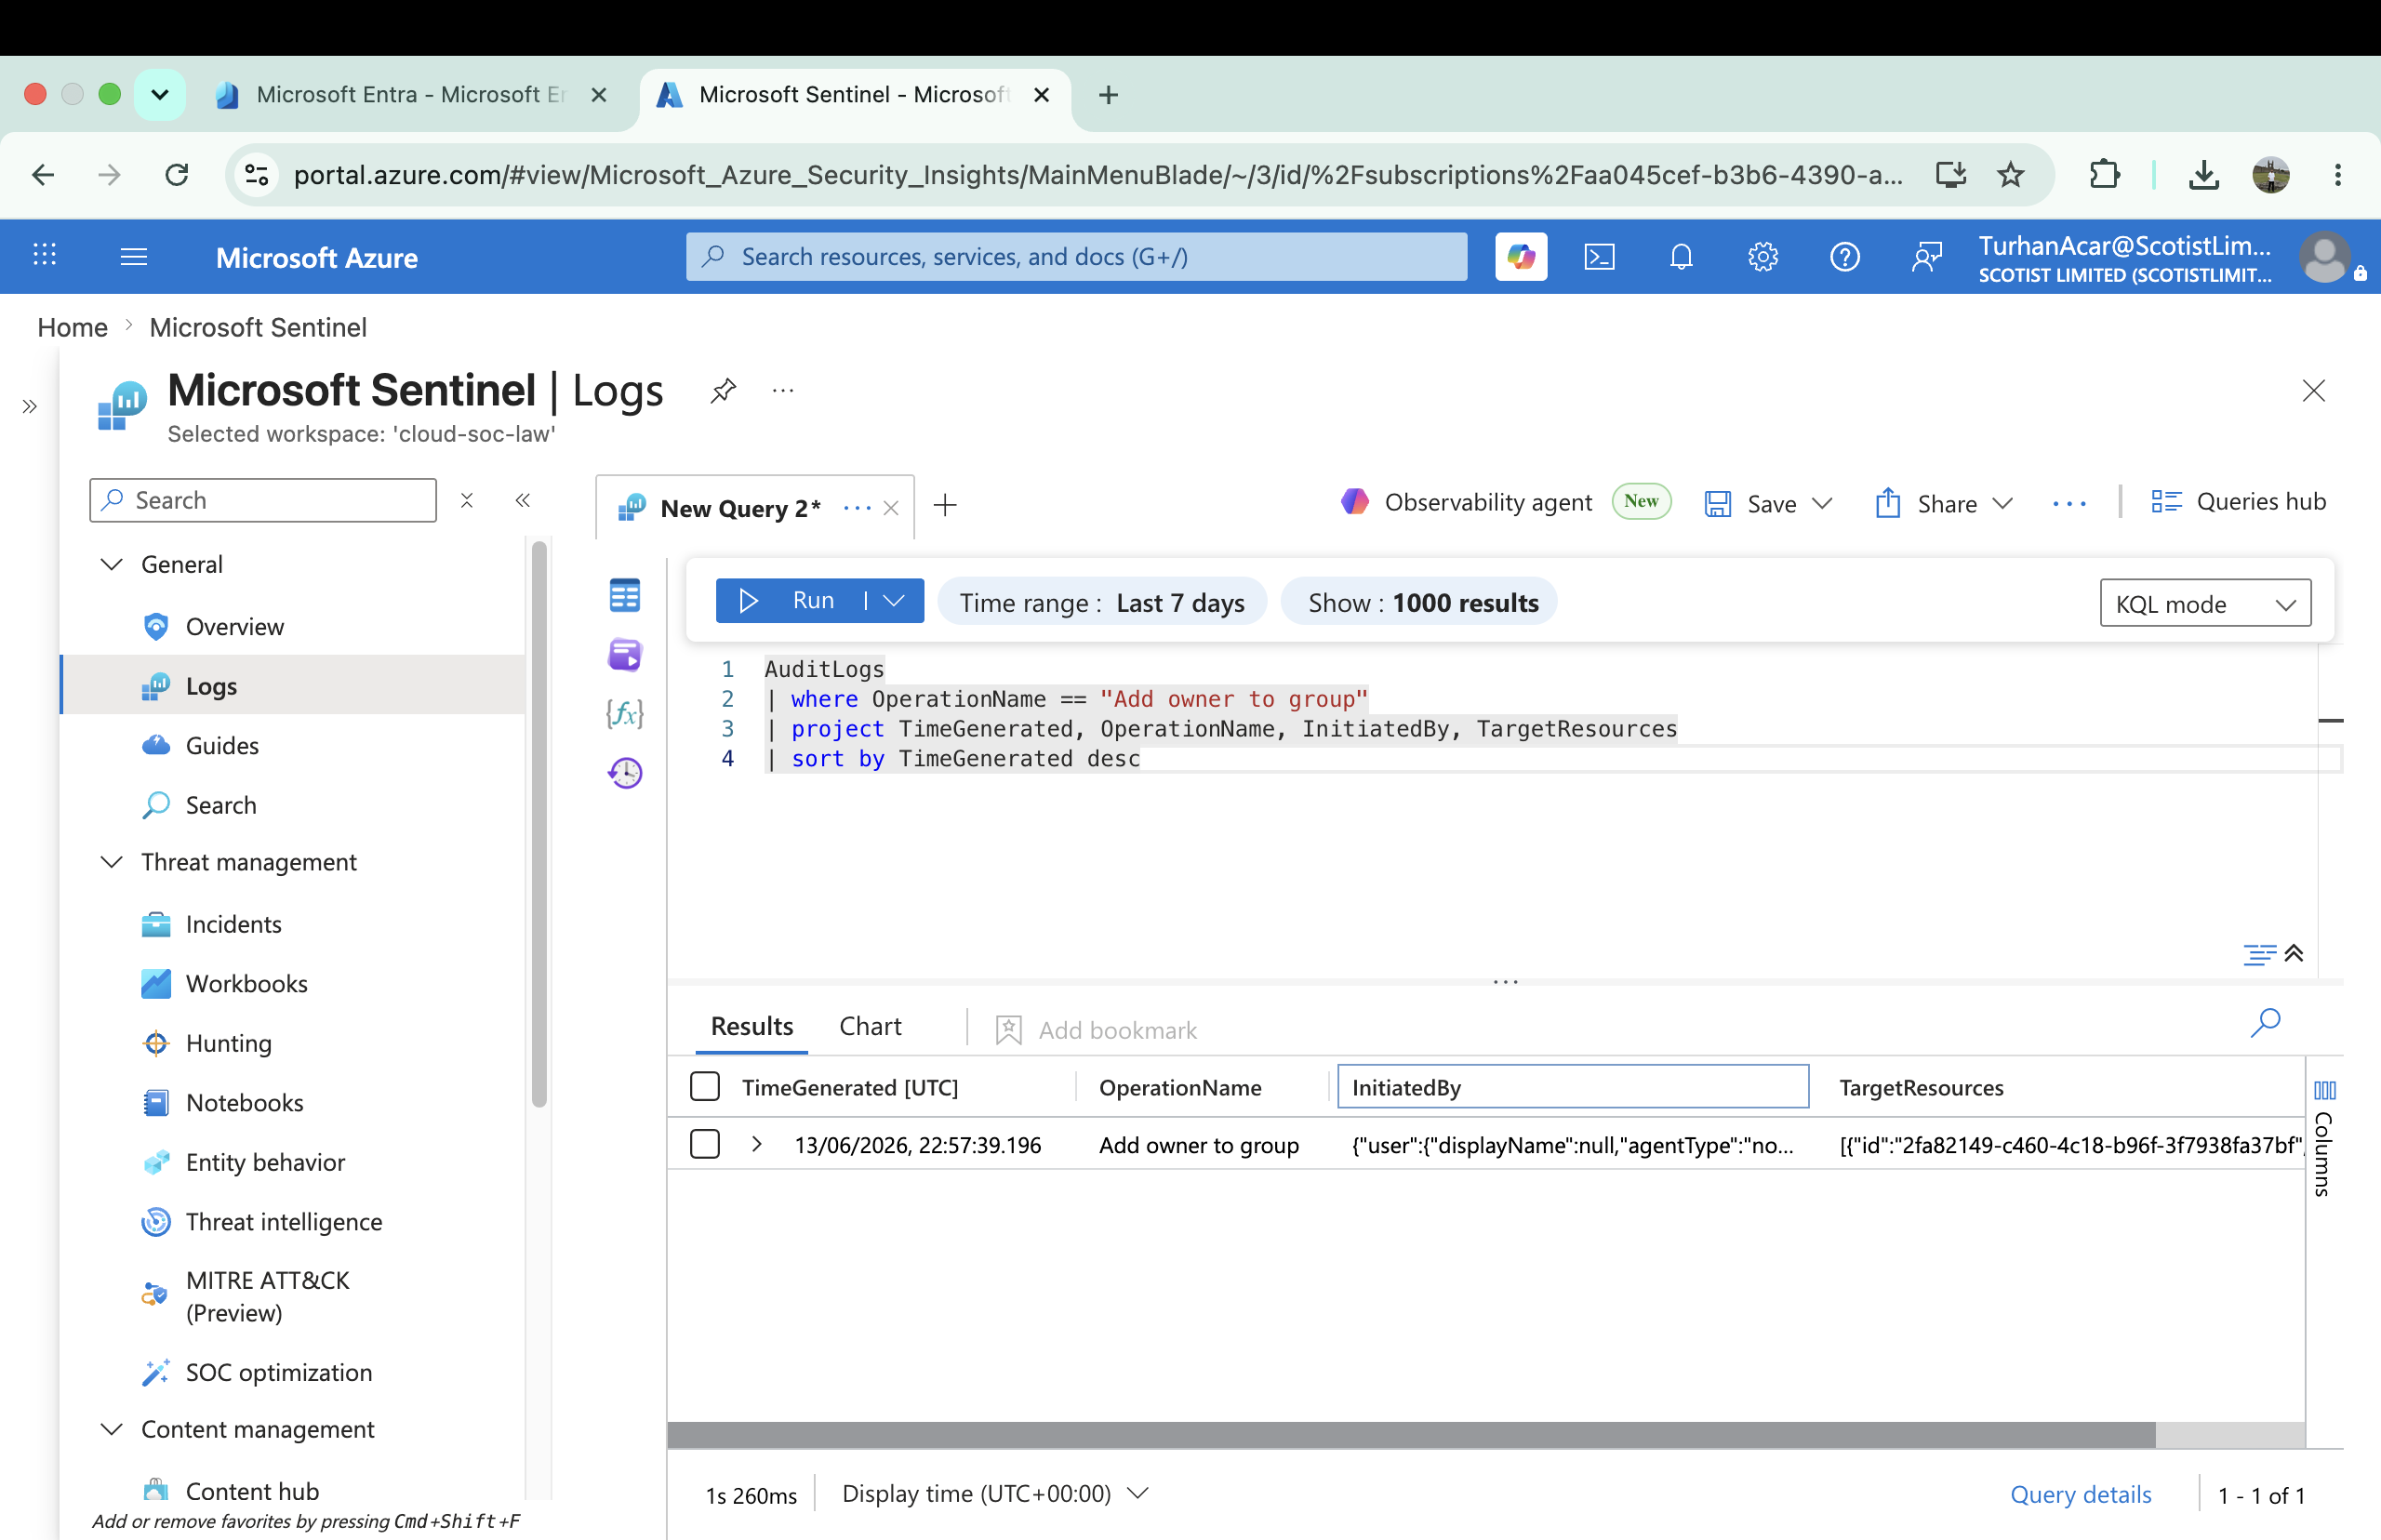2381x1540 pixels.
Task: Open the Feedback icon in Azure header
Action: click(1926, 257)
